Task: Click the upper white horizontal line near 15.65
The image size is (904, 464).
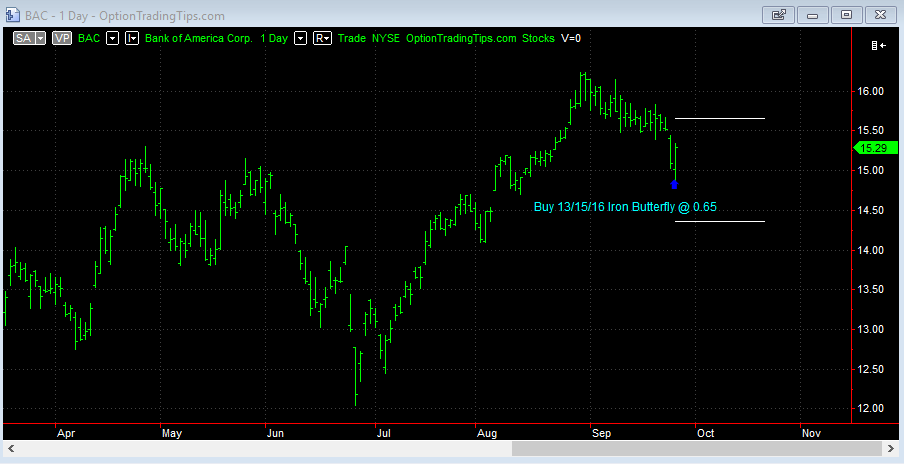Action: (720, 118)
